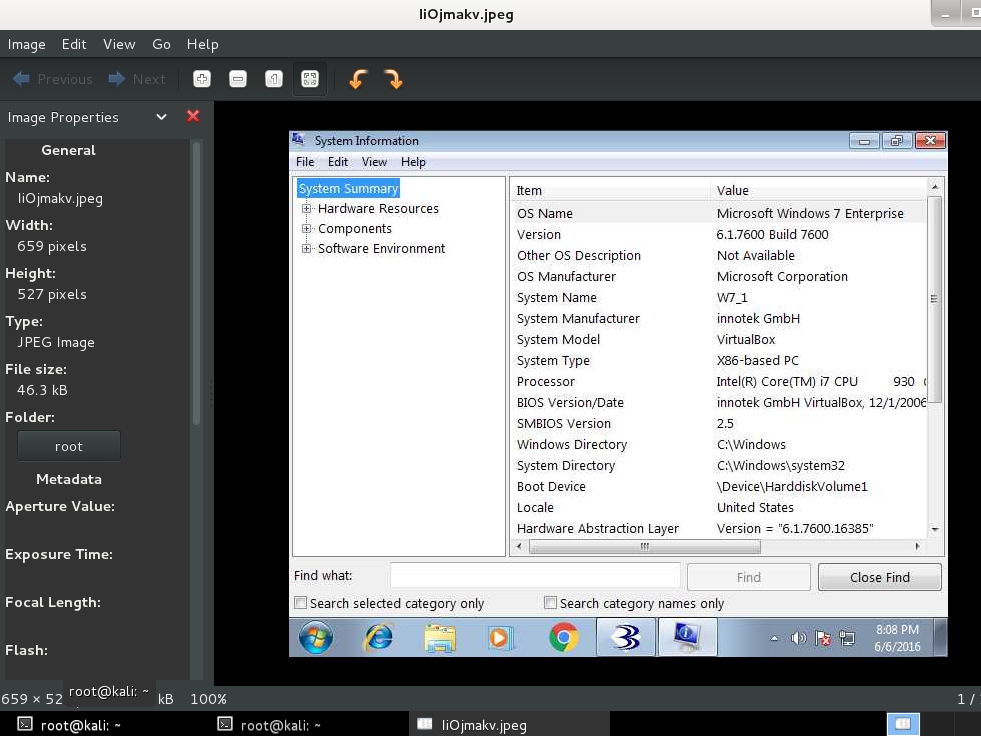Select the Boot Device row
981x736 pixels.
[718, 486]
